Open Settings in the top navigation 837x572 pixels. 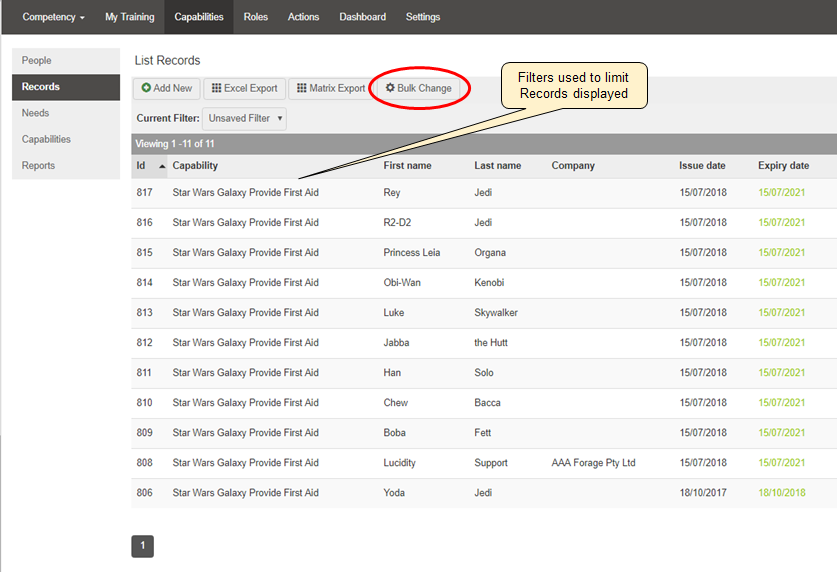[x=422, y=17]
